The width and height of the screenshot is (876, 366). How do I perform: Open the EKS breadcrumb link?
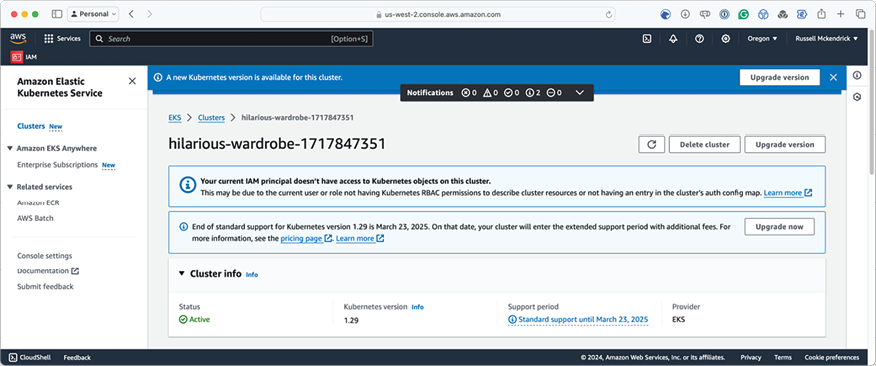pos(175,117)
